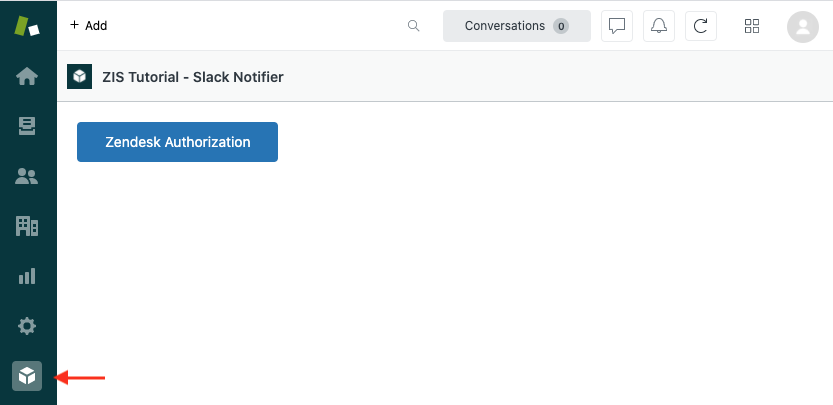Click the Zendesk Authorization button
Image resolution: width=833 pixels, height=405 pixels.
(177, 142)
